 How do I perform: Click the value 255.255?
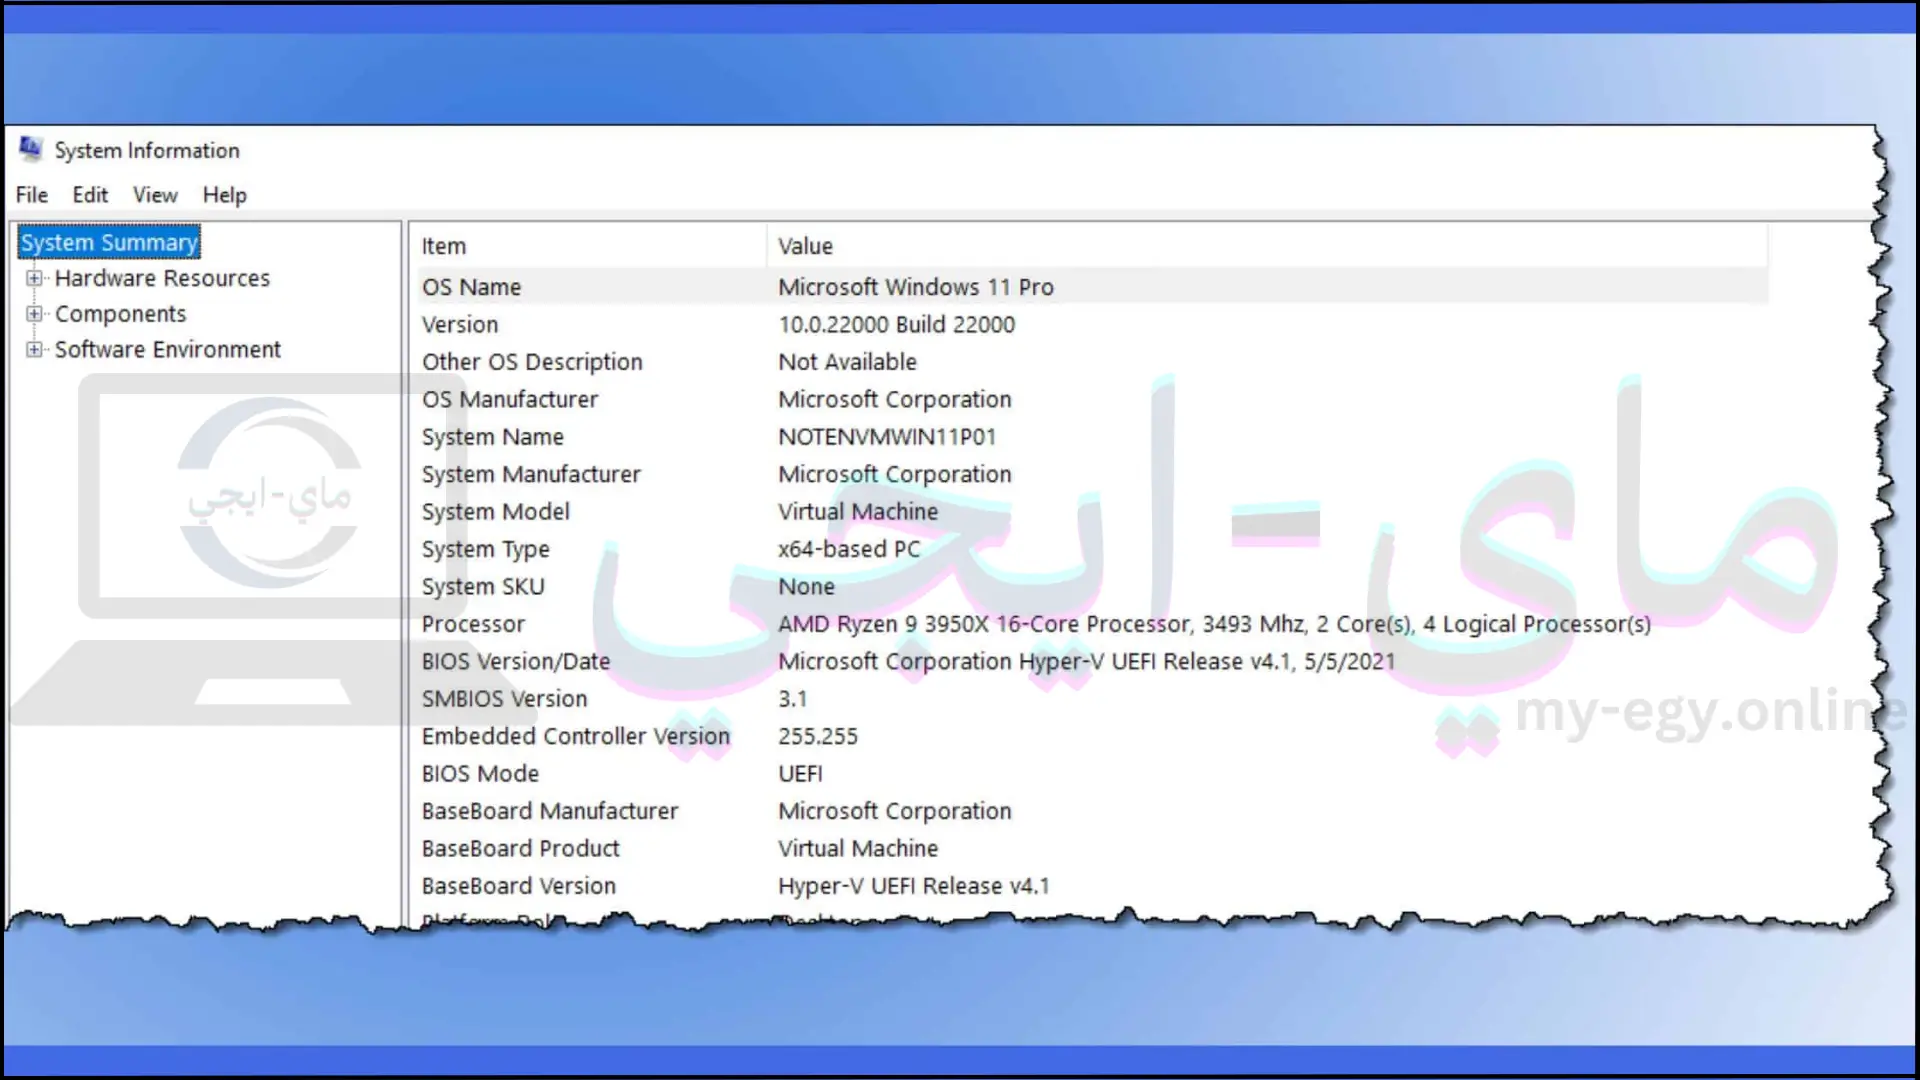[x=818, y=737]
